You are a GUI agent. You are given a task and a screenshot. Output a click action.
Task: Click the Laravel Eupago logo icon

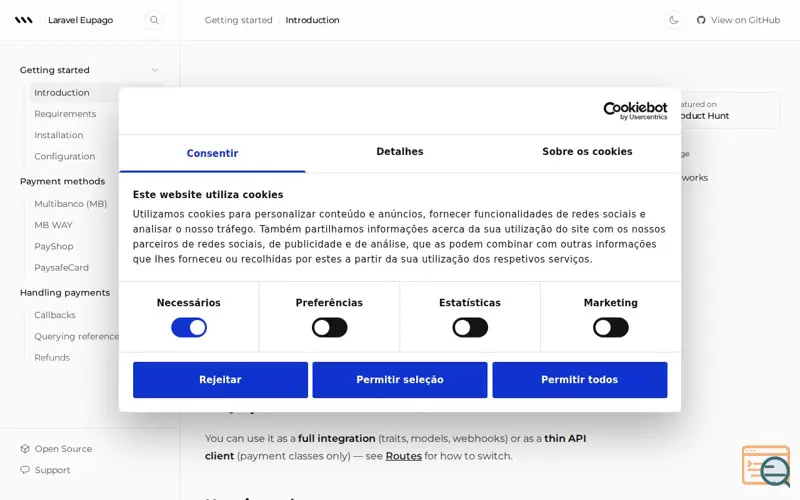click(x=23, y=20)
